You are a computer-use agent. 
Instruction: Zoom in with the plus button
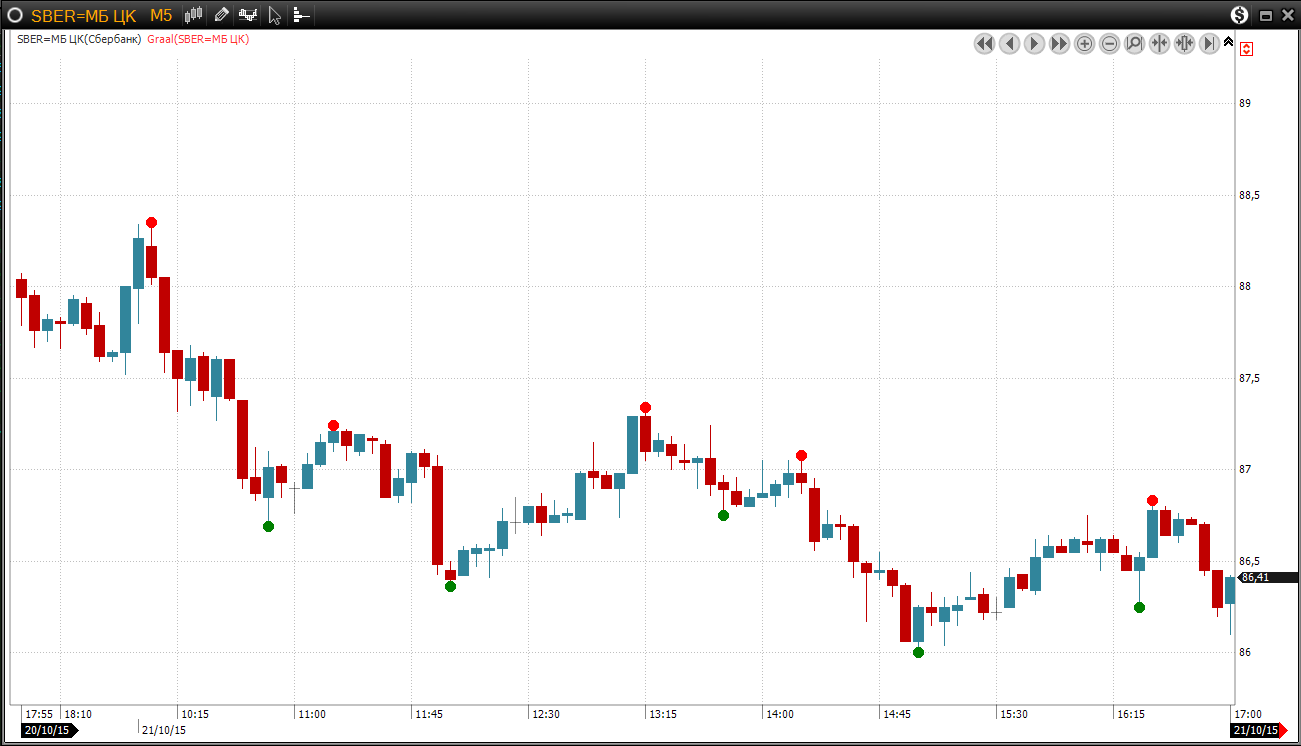pyautogui.click(x=1085, y=44)
